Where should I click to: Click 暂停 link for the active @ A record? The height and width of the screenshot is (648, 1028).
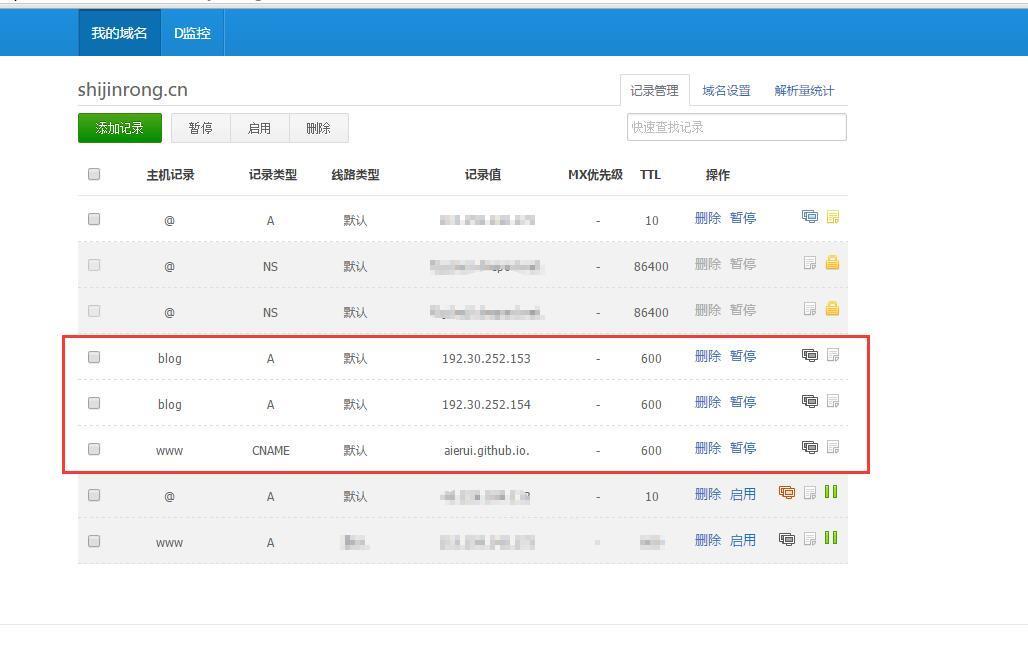tap(743, 218)
